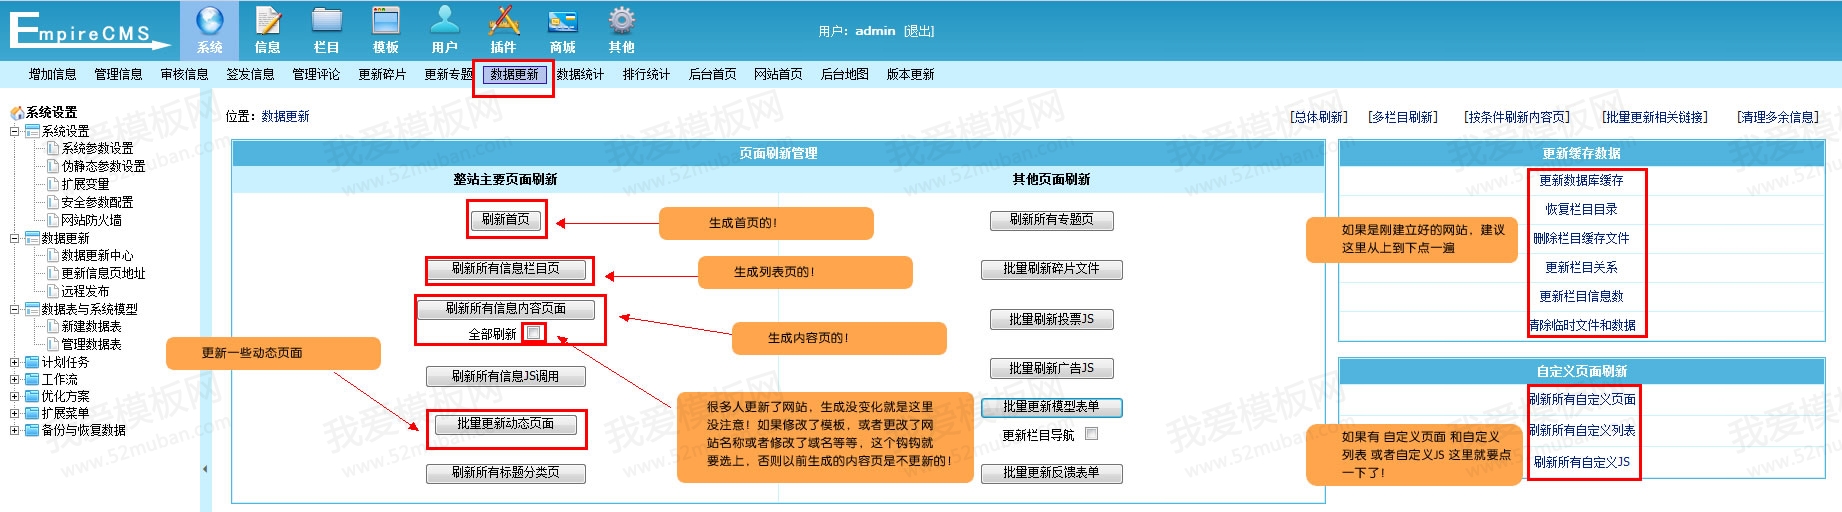Expand the 优化方案 tree node
The width and height of the screenshot is (1842, 512).
coord(14,397)
